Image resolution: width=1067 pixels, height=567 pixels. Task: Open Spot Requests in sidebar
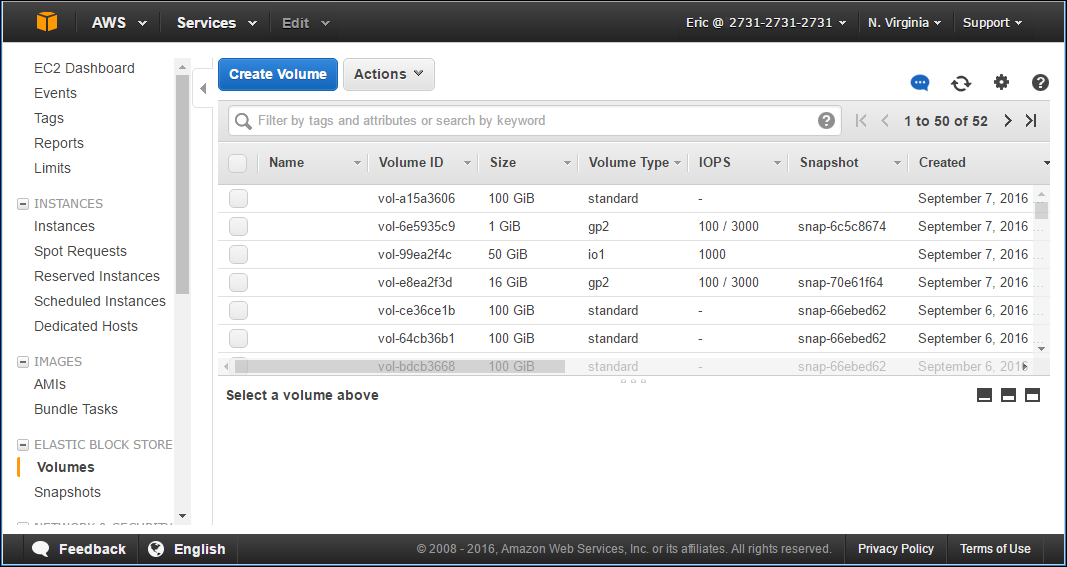pyautogui.click(x=80, y=251)
